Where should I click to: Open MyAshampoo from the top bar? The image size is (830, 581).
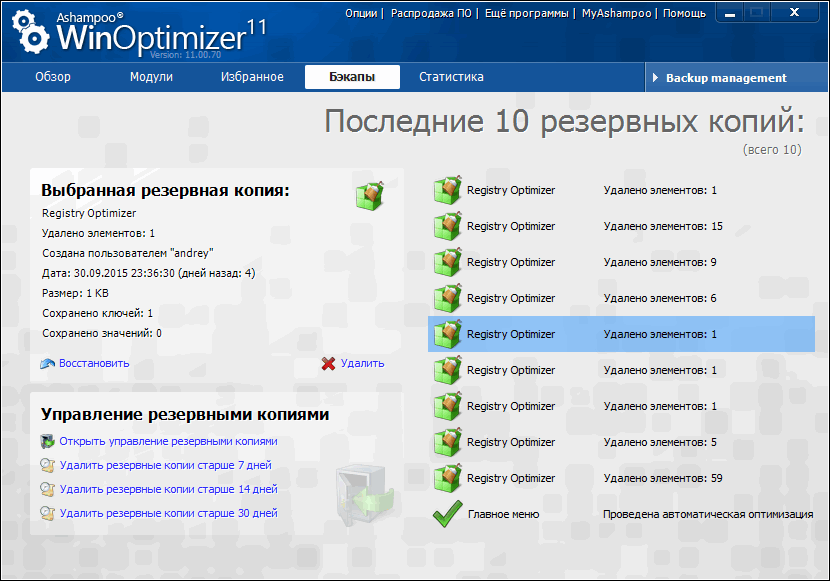coord(617,13)
